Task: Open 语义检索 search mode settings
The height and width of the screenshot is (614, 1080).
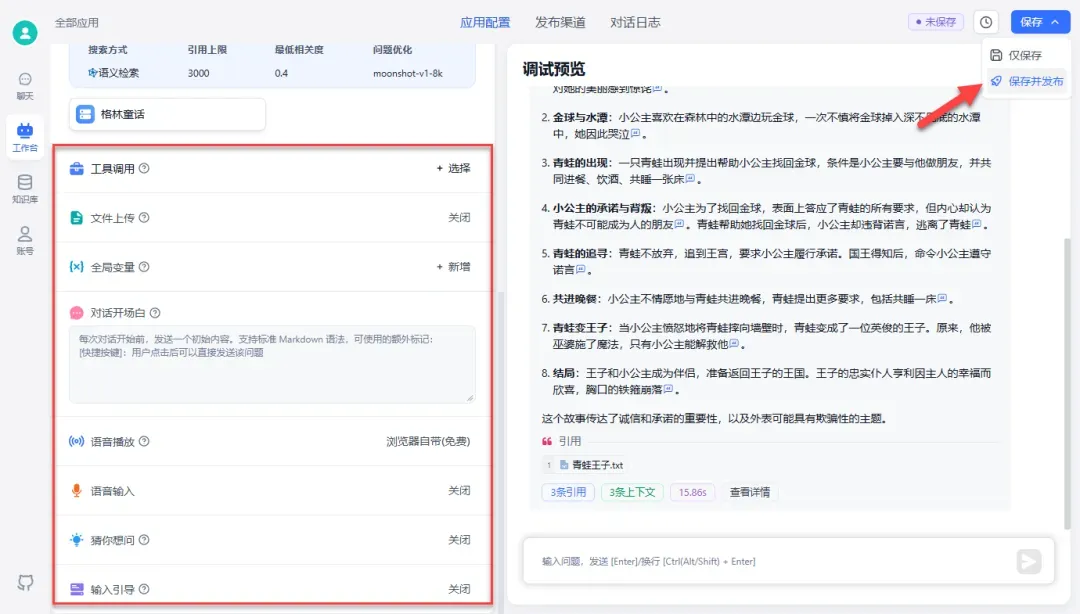Action: pyautogui.click(x=114, y=73)
